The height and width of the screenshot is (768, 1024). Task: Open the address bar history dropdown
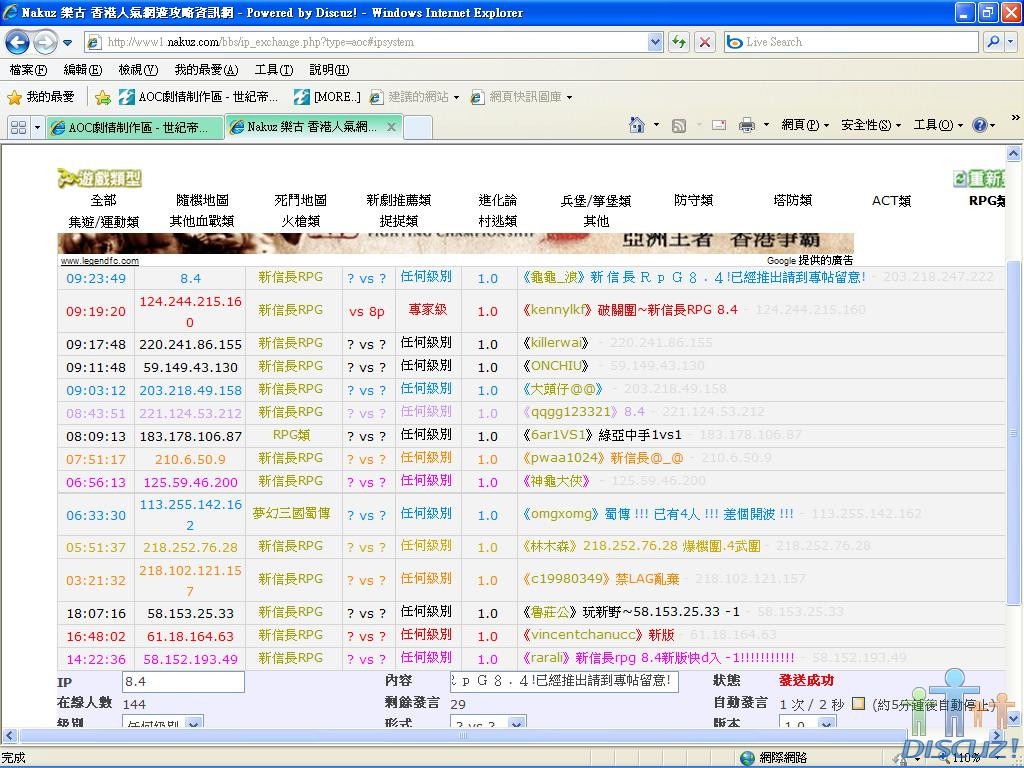[656, 42]
